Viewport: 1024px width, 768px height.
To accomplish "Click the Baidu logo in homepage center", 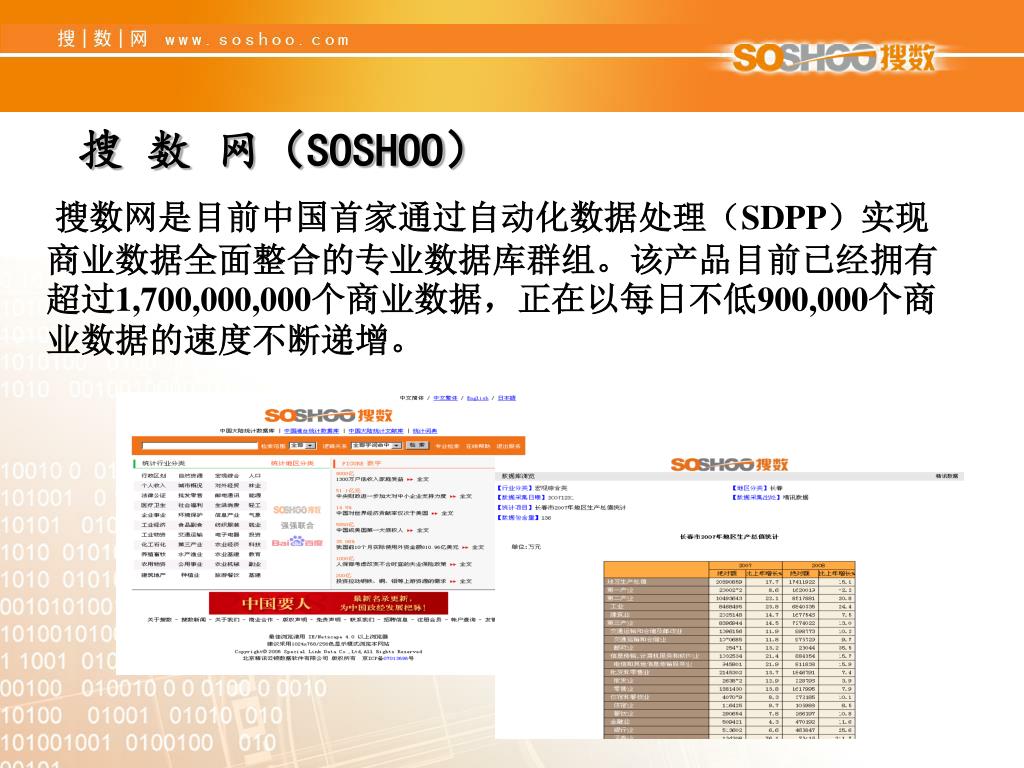I will click(x=297, y=543).
